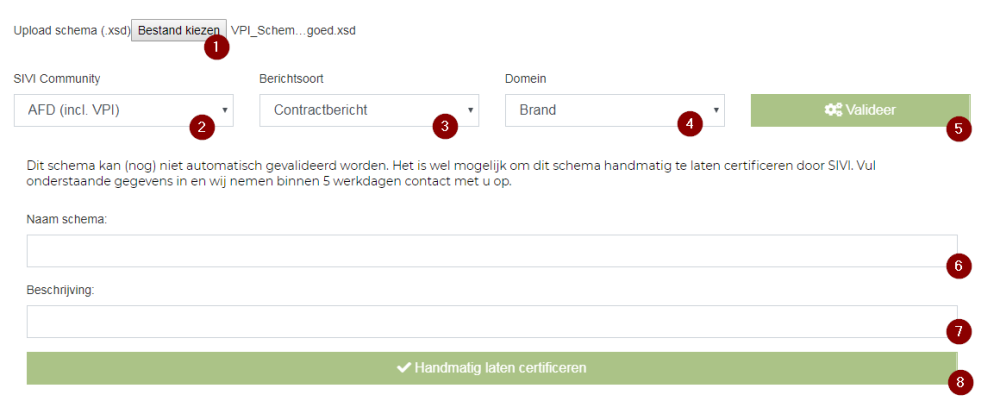This screenshot has width=1000, height=401.
Task: Click the gears icon on Valideer
Action: click(833, 110)
